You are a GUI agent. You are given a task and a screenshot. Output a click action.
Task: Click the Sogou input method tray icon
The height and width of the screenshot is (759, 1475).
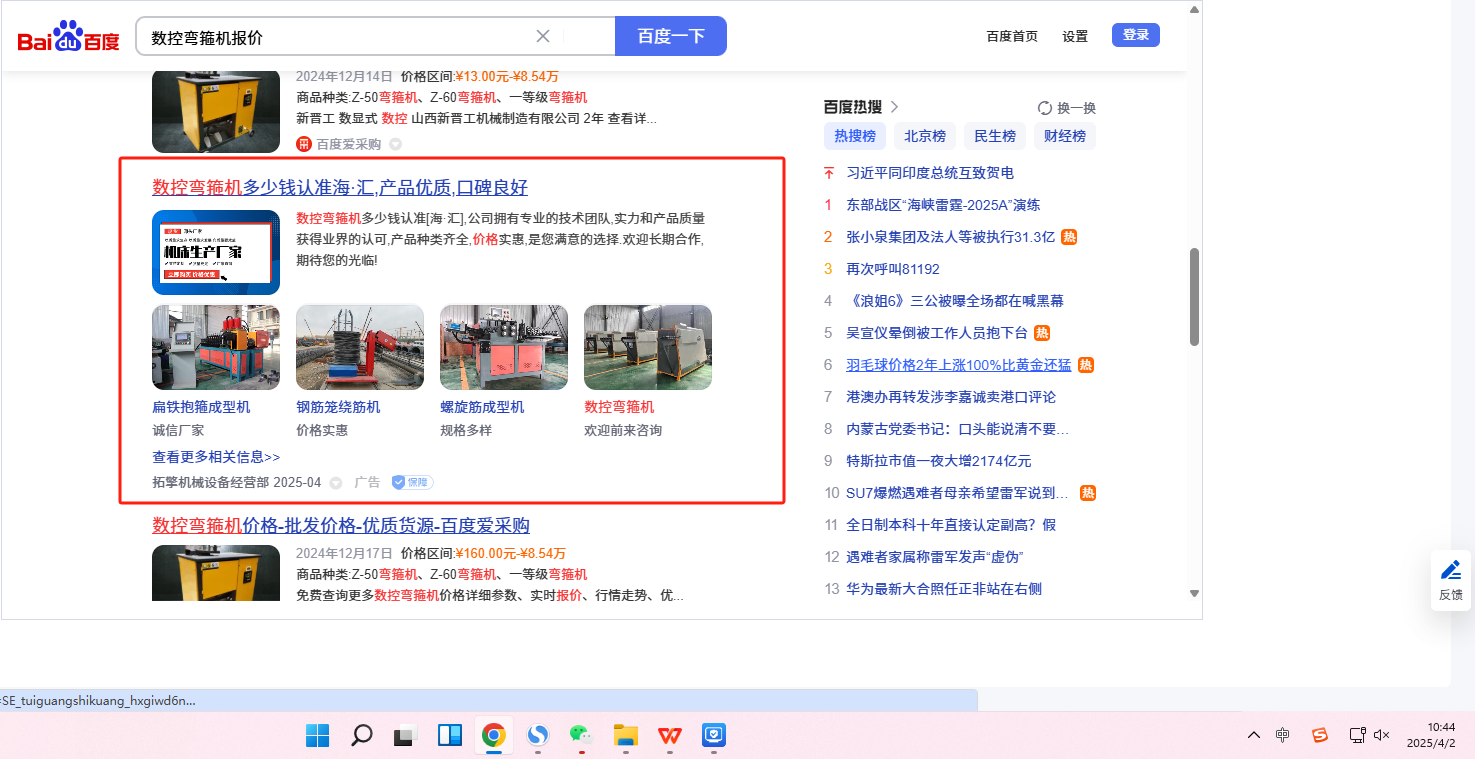click(1320, 735)
